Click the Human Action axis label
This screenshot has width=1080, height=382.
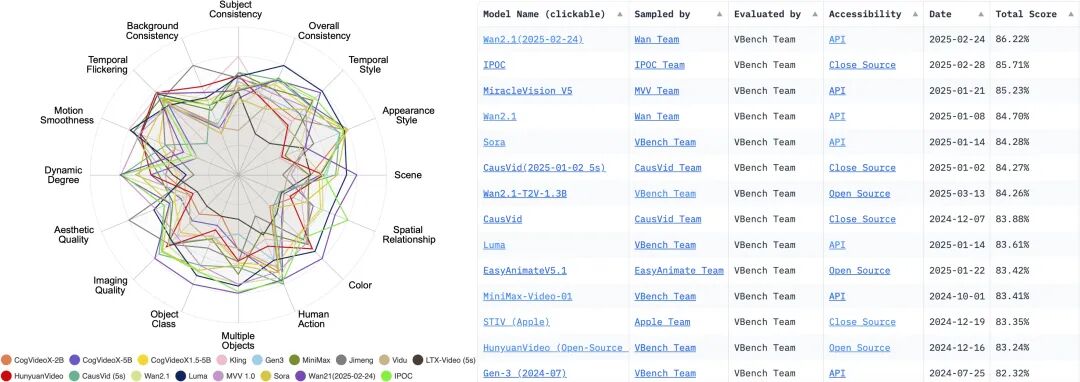coord(313,319)
